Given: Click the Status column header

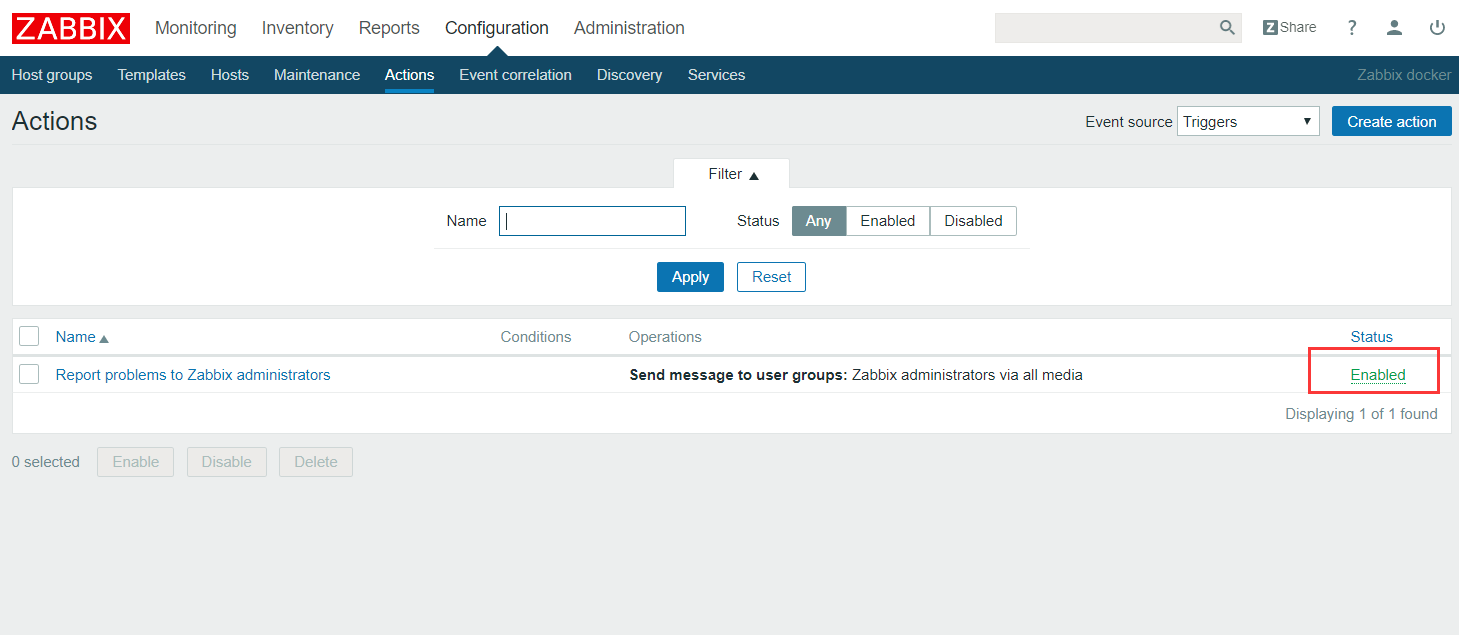Looking at the screenshot, I should (1372, 337).
